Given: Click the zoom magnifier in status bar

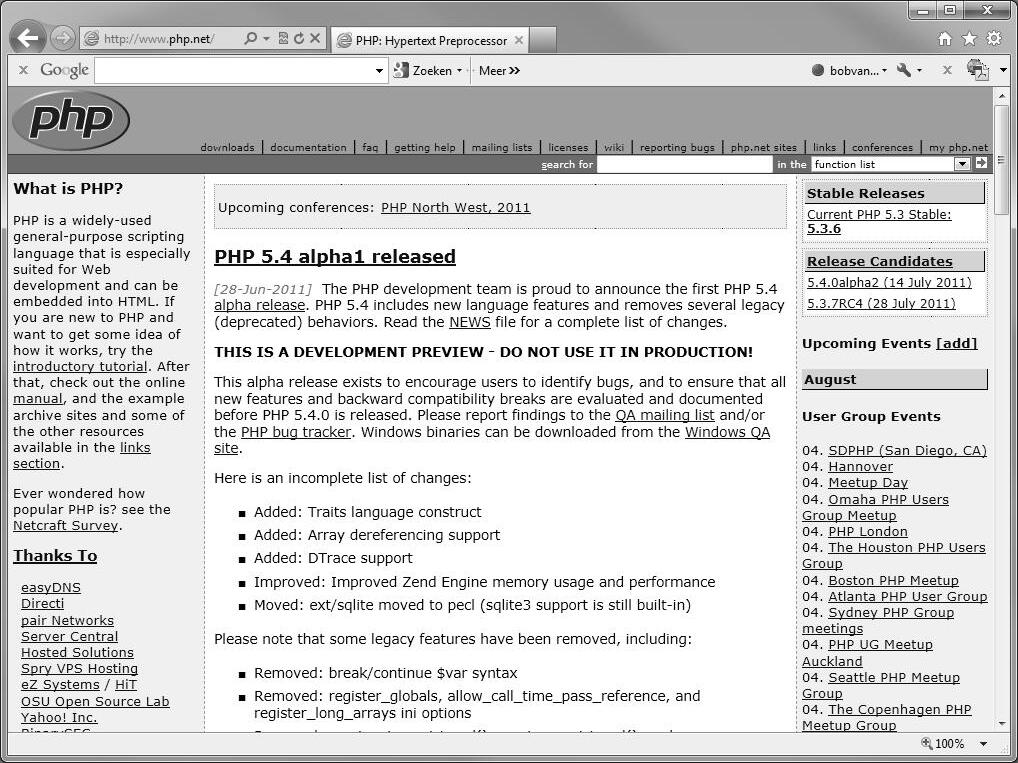Looking at the screenshot, I should (926, 744).
